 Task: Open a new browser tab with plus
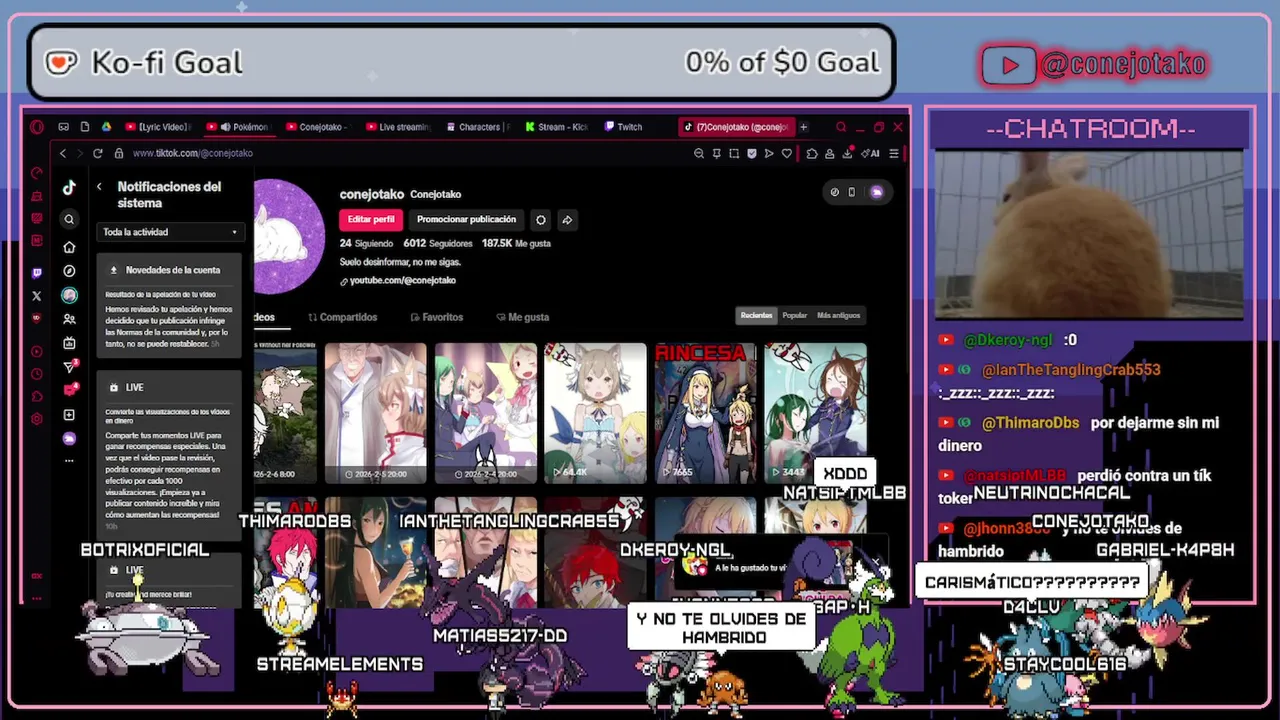coord(804,127)
